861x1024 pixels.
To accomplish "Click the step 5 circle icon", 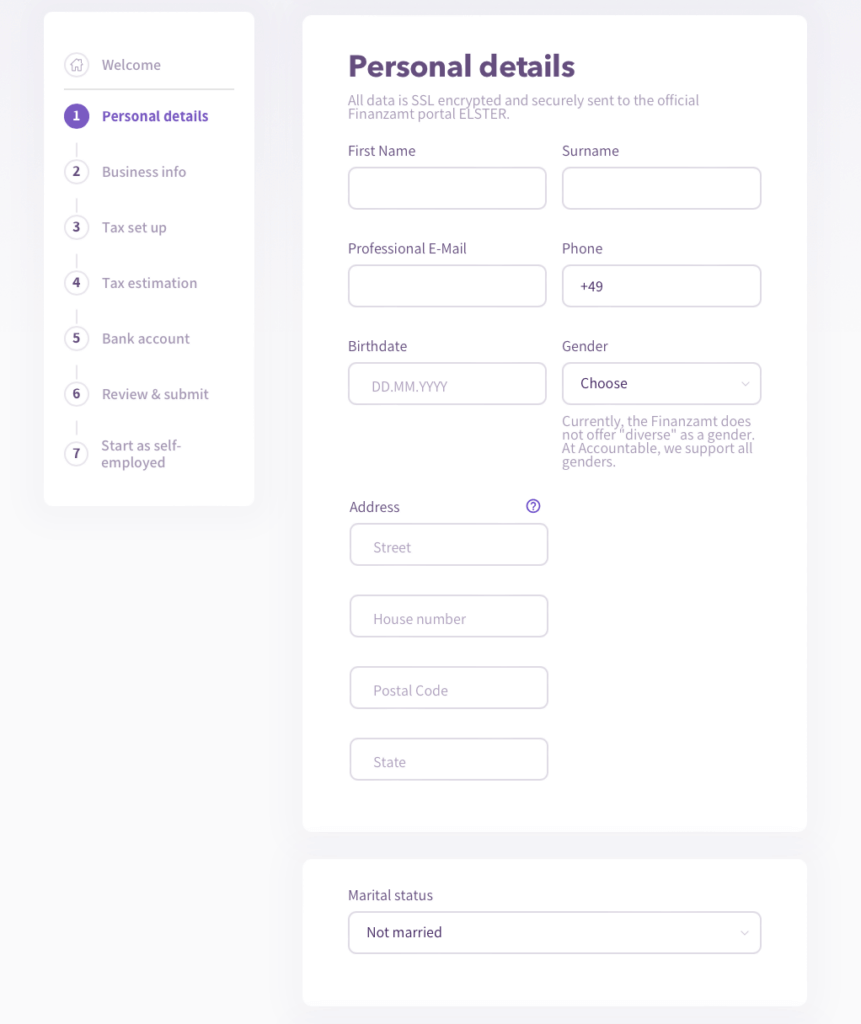I will tap(76, 338).
